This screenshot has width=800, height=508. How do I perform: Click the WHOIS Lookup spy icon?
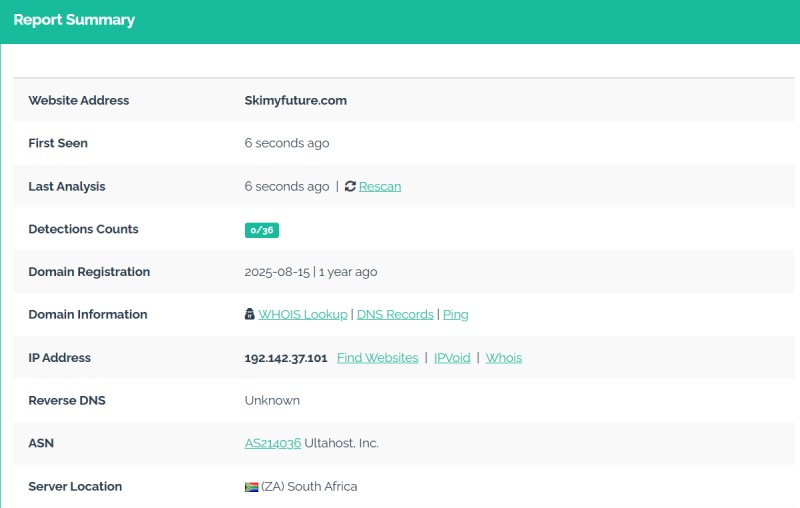249,314
